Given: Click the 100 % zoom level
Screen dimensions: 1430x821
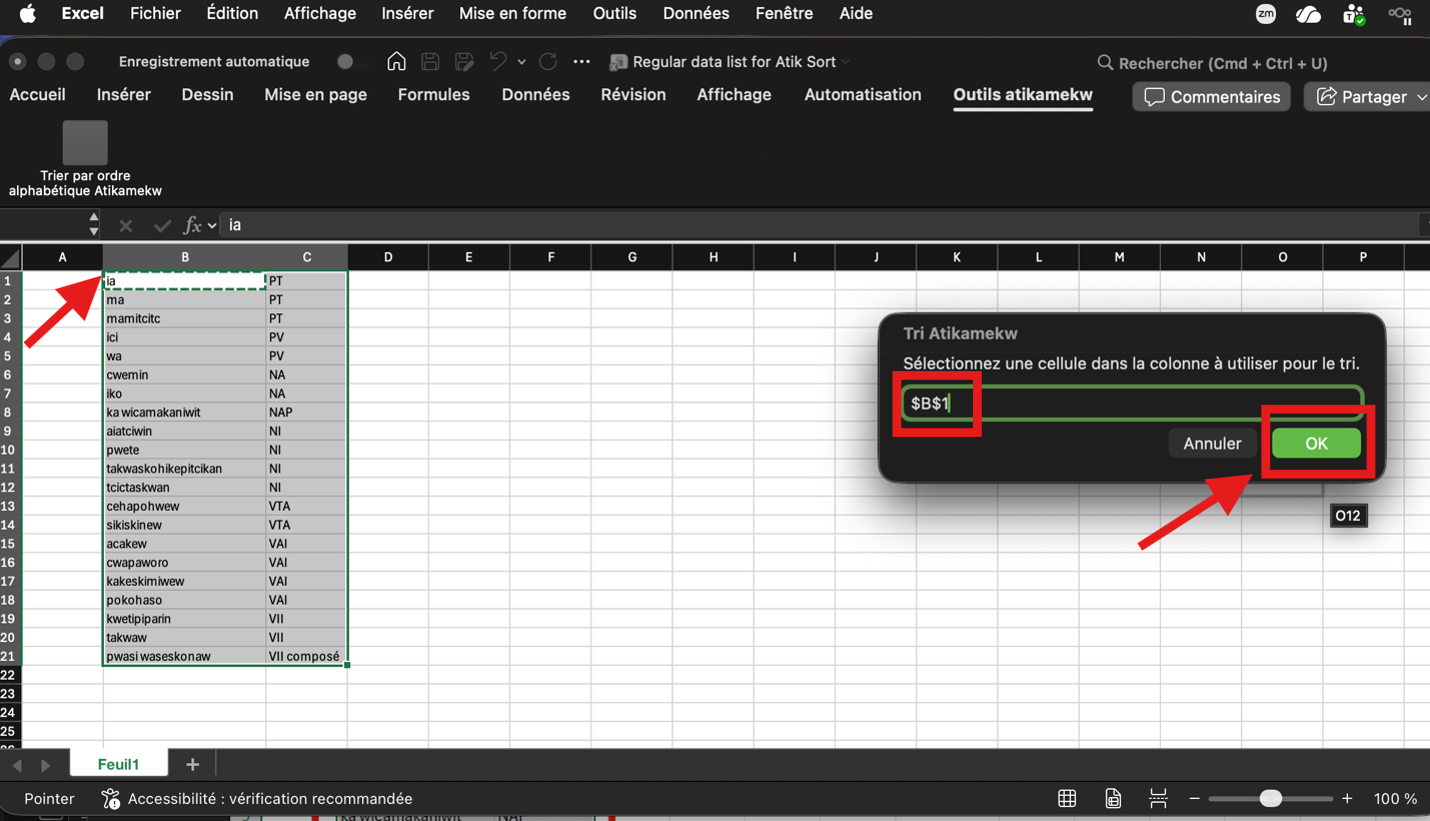Looking at the screenshot, I should [1395, 799].
